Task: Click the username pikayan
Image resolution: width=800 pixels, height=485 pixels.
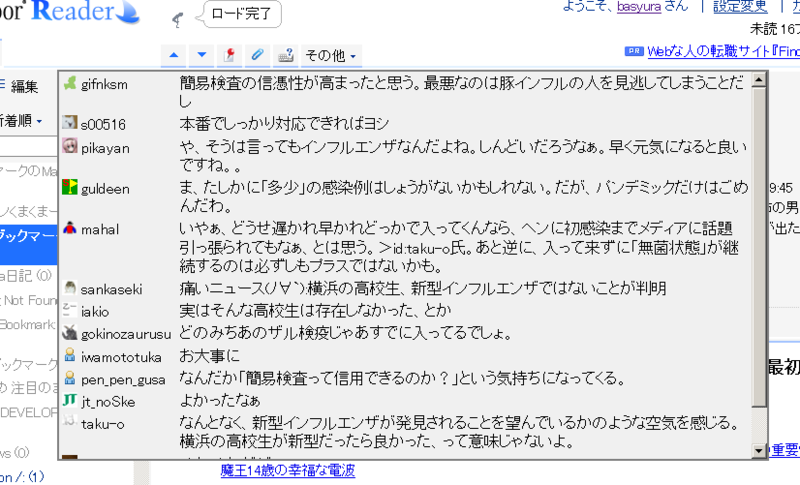Action: pos(105,148)
